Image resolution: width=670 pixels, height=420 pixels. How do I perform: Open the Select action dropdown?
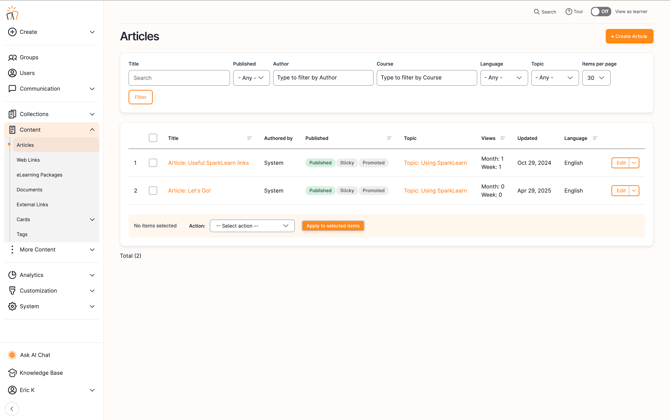click(x=252, y=226)
